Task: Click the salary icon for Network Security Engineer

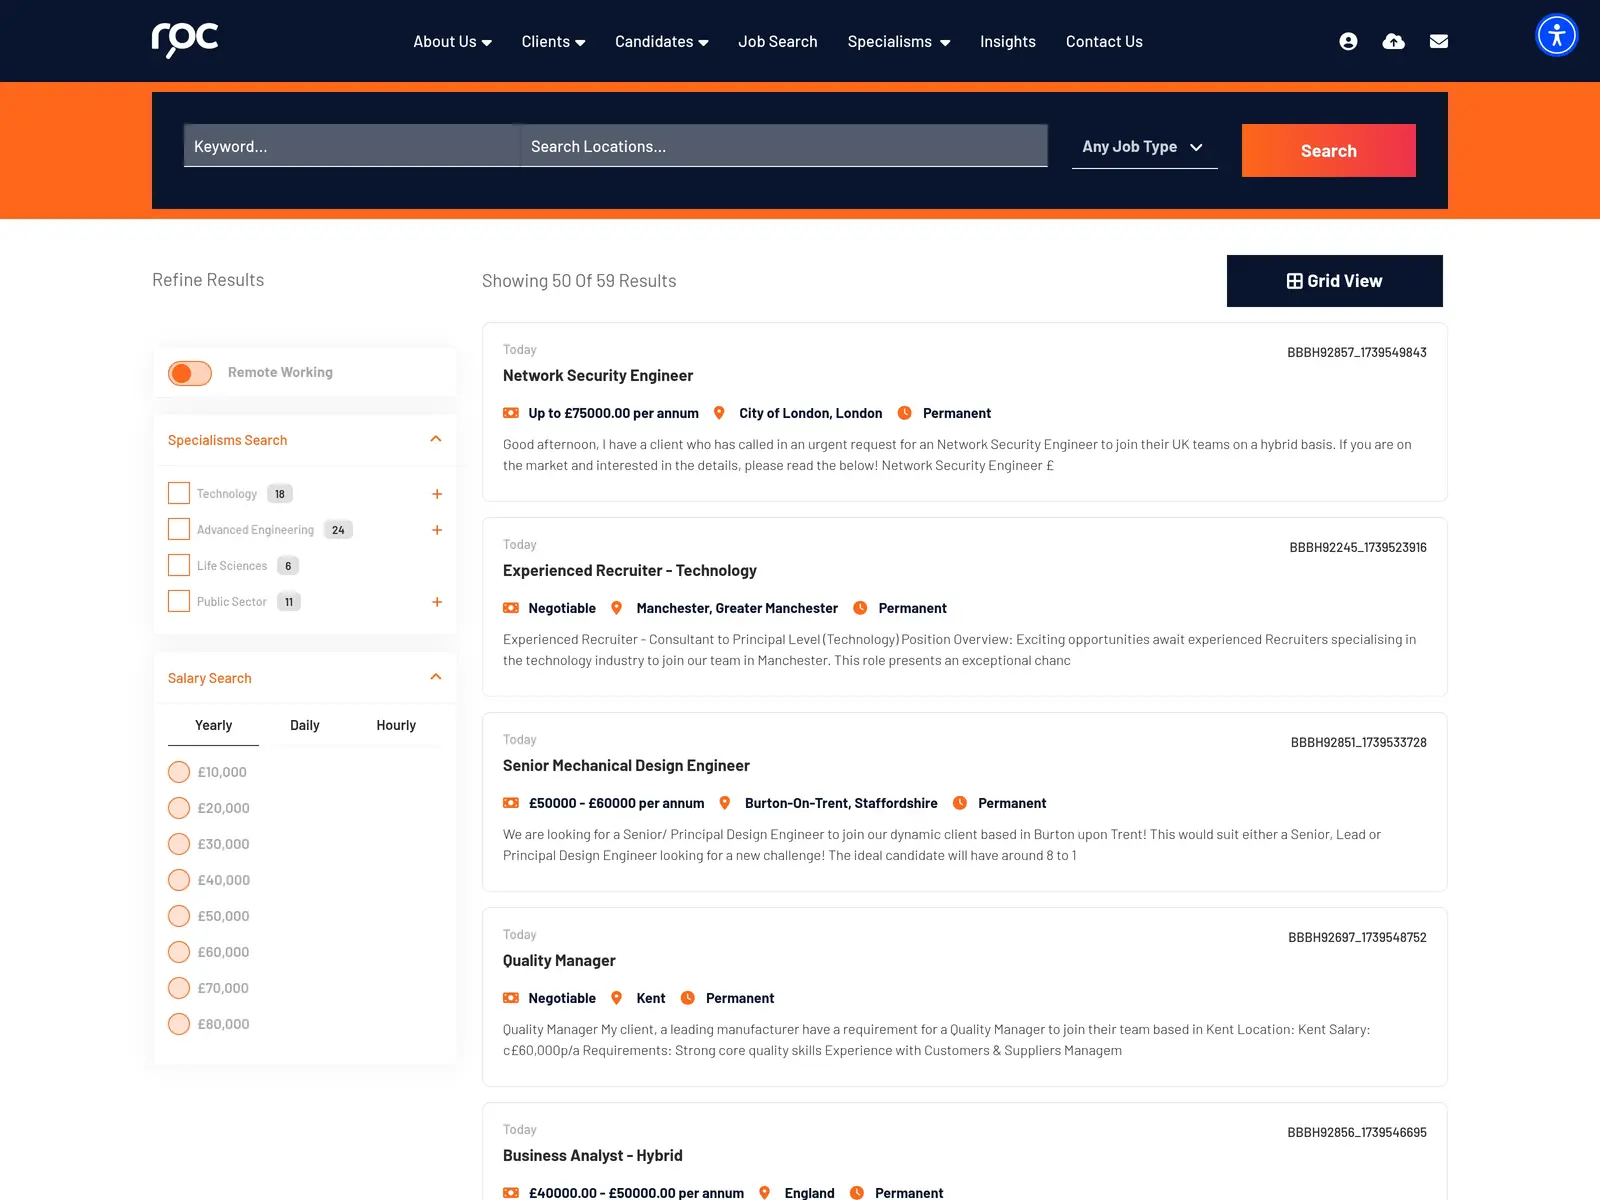Action: (x=511, y=413)
